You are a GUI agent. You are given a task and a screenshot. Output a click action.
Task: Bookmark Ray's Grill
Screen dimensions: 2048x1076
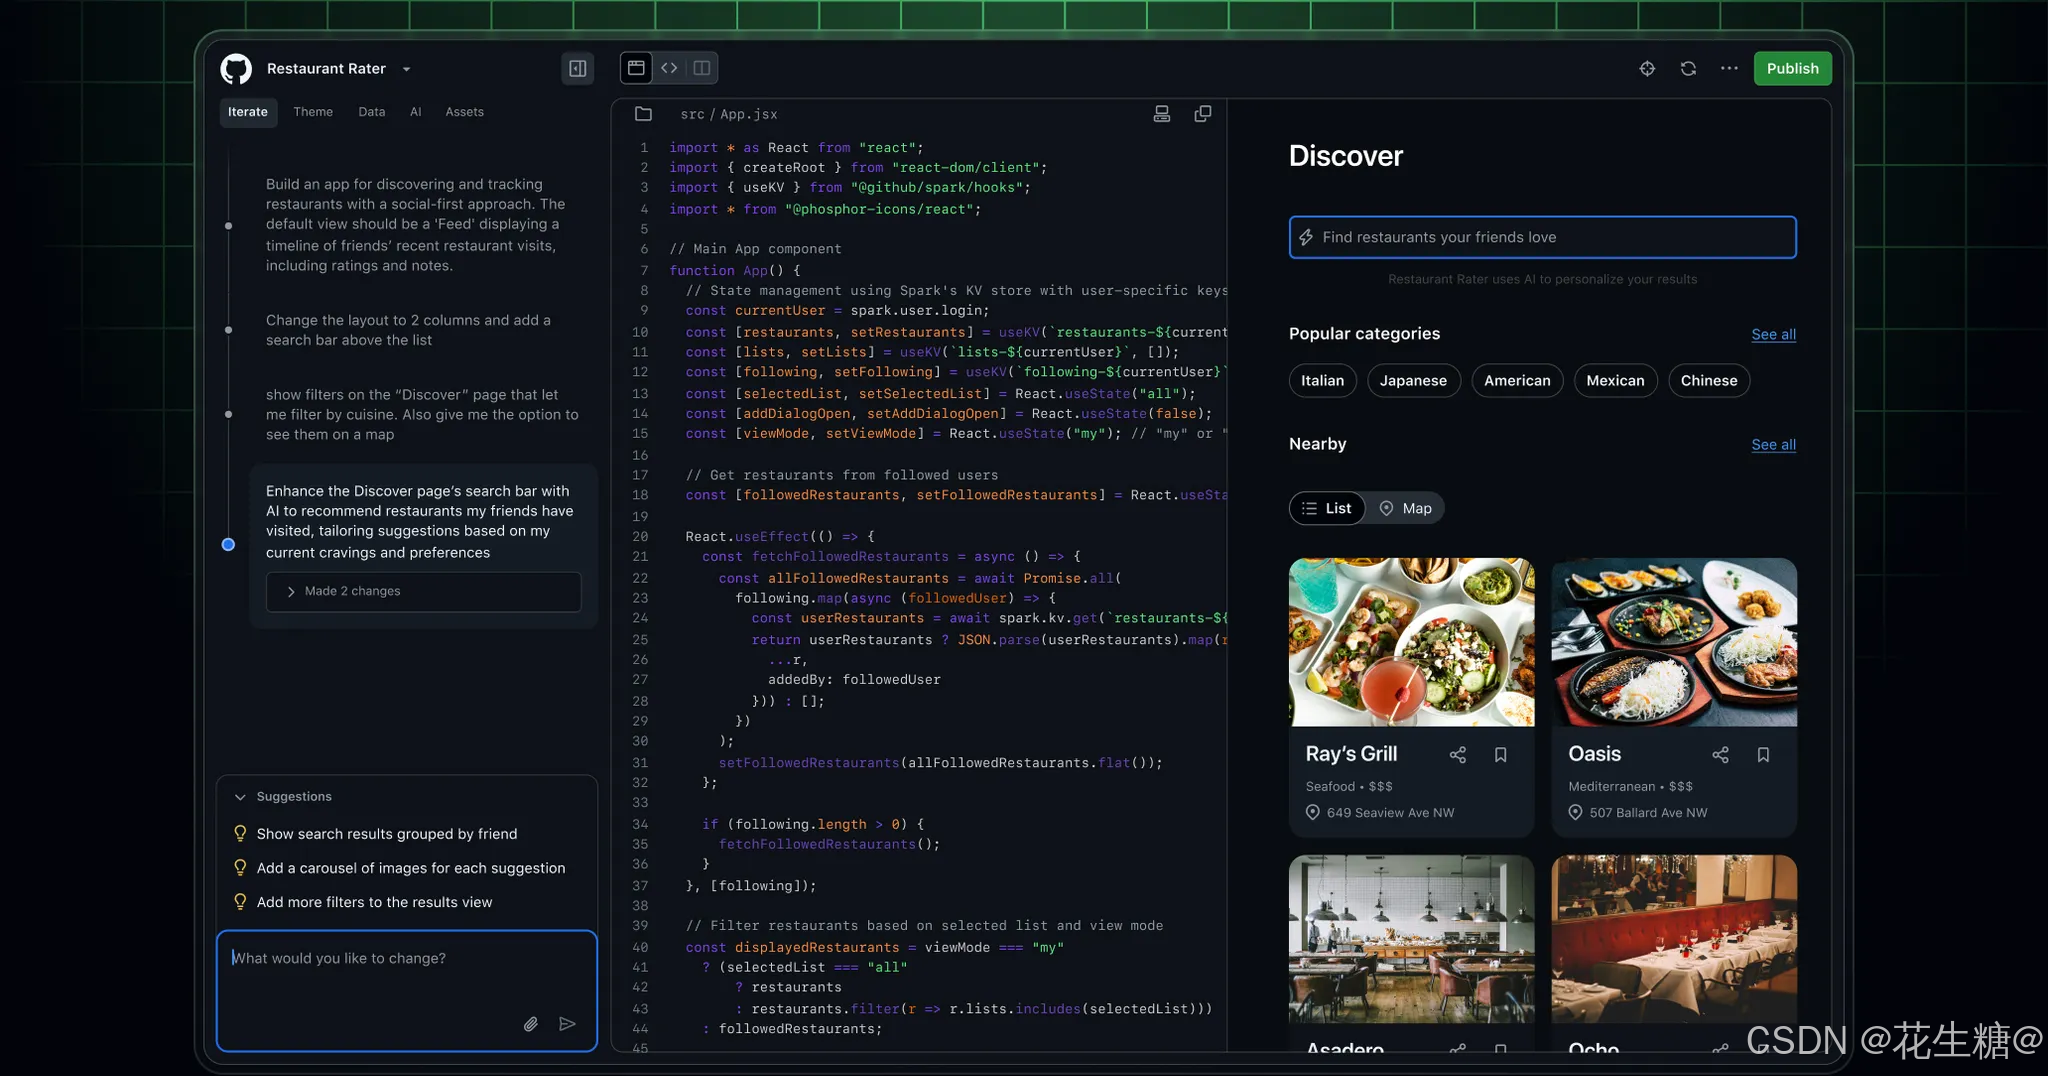point(1501,755)
